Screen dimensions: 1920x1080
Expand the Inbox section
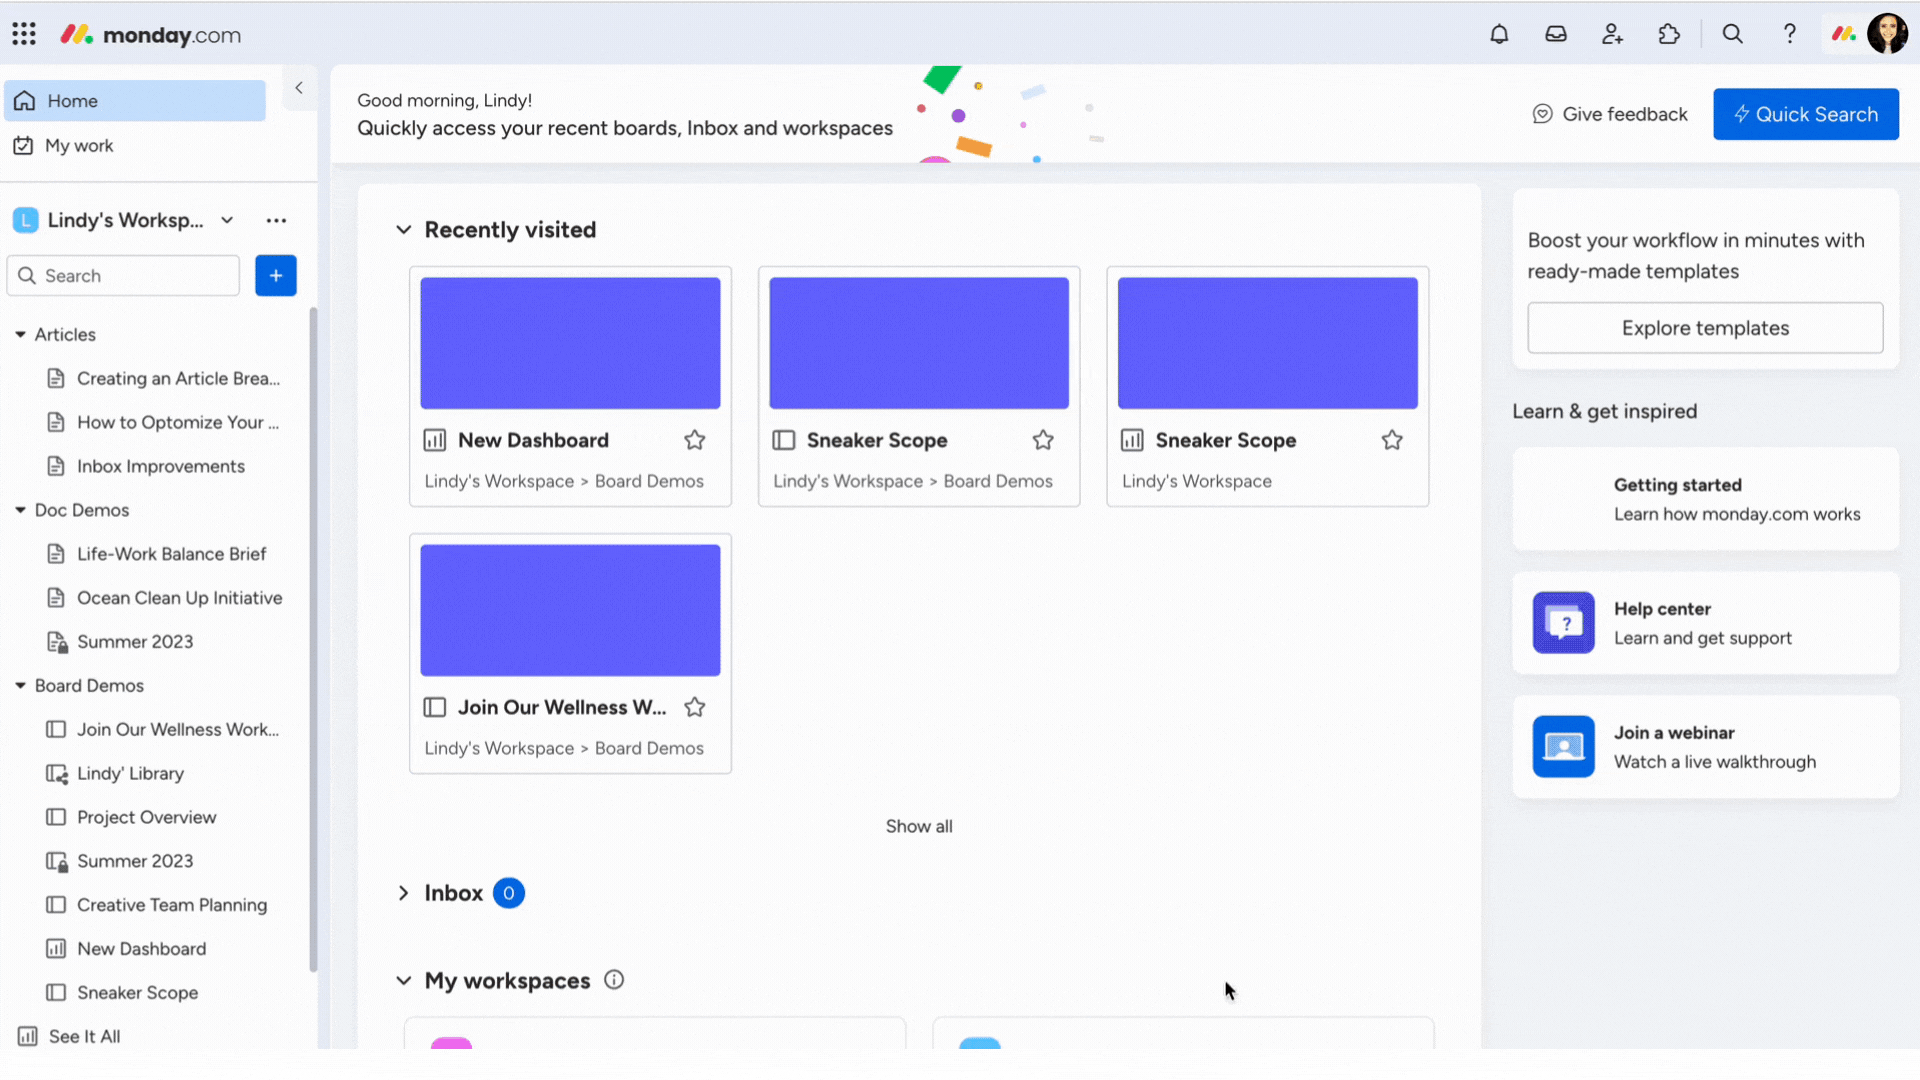[404, 893]
